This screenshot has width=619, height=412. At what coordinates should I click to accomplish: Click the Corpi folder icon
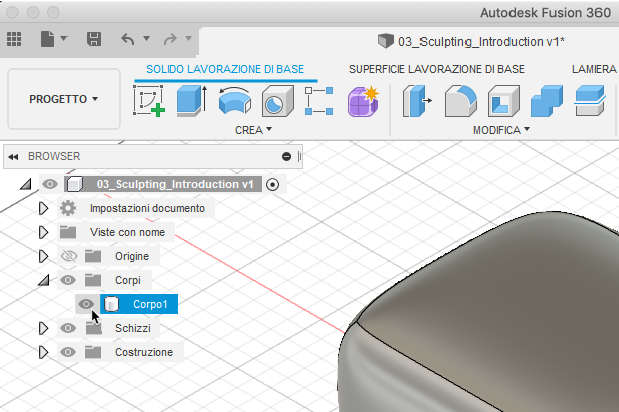pos(93,280)
